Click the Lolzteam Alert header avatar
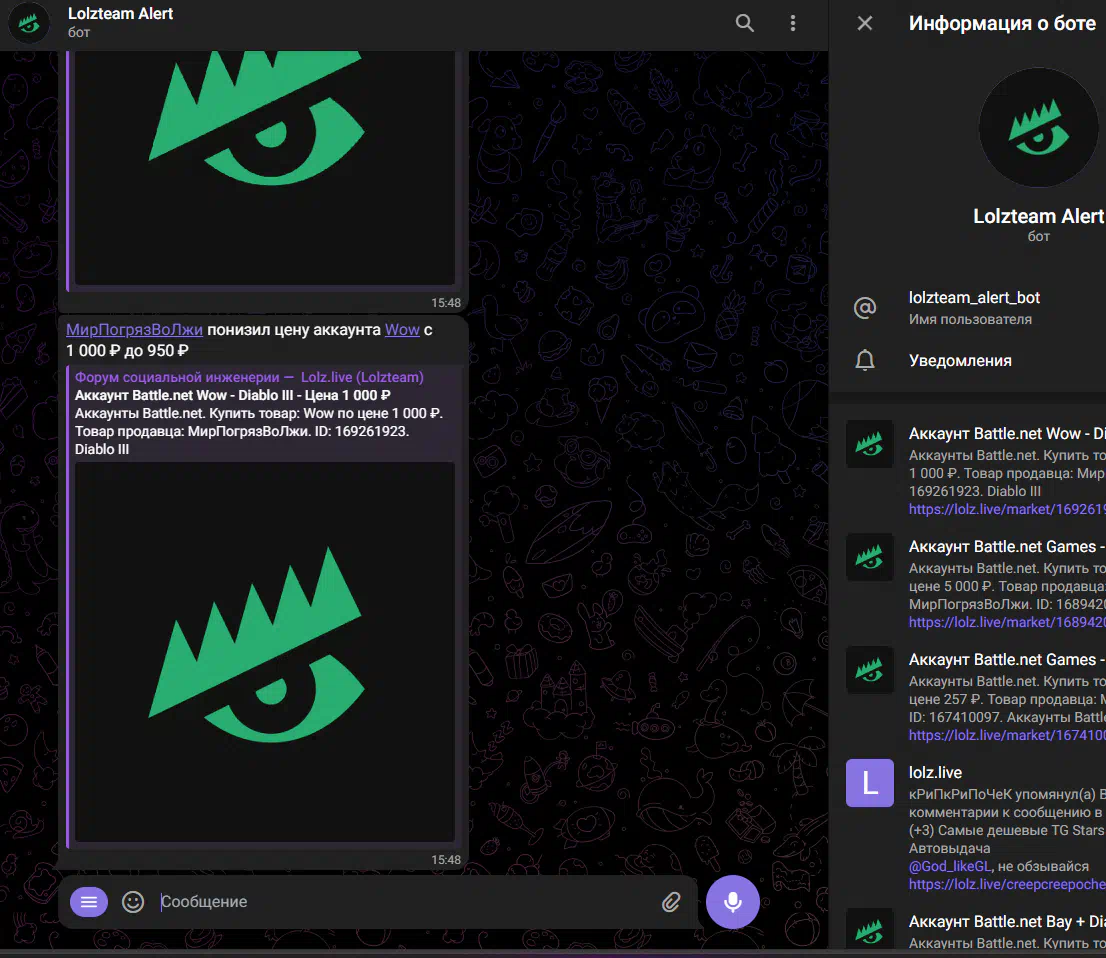This screenshot has width=1106, height=958. (x=29, y=23)
